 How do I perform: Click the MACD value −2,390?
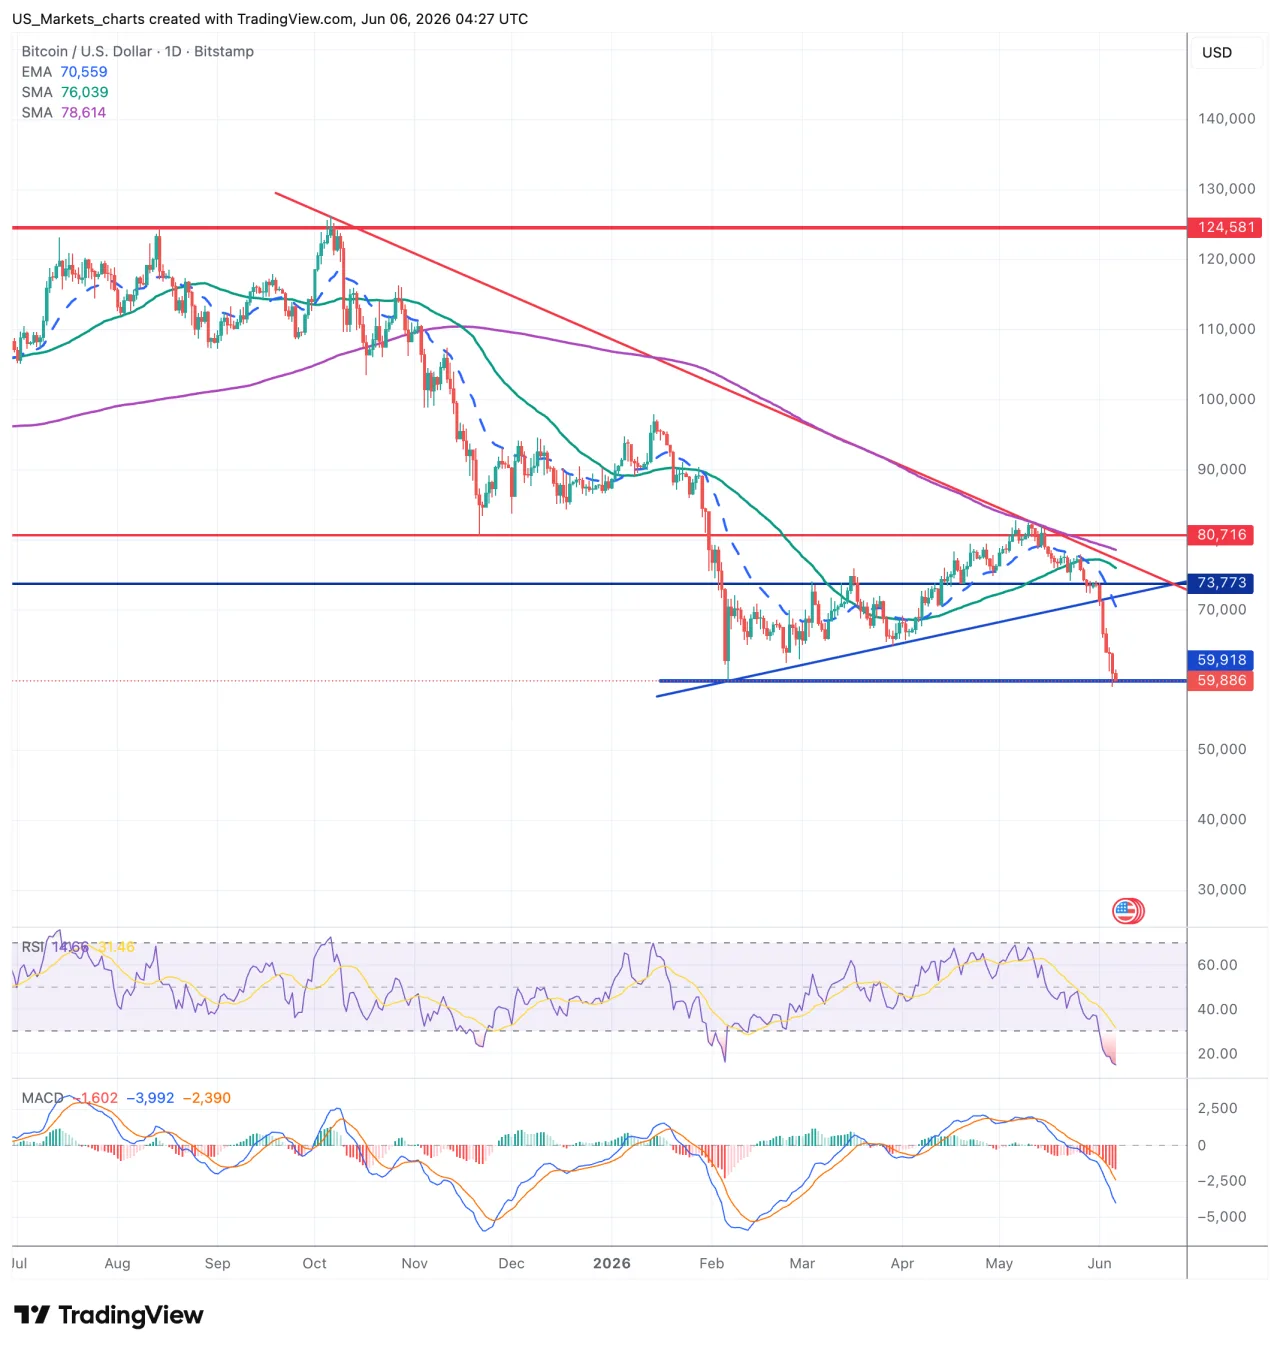pyautogui.click(x=207, y=1098)
